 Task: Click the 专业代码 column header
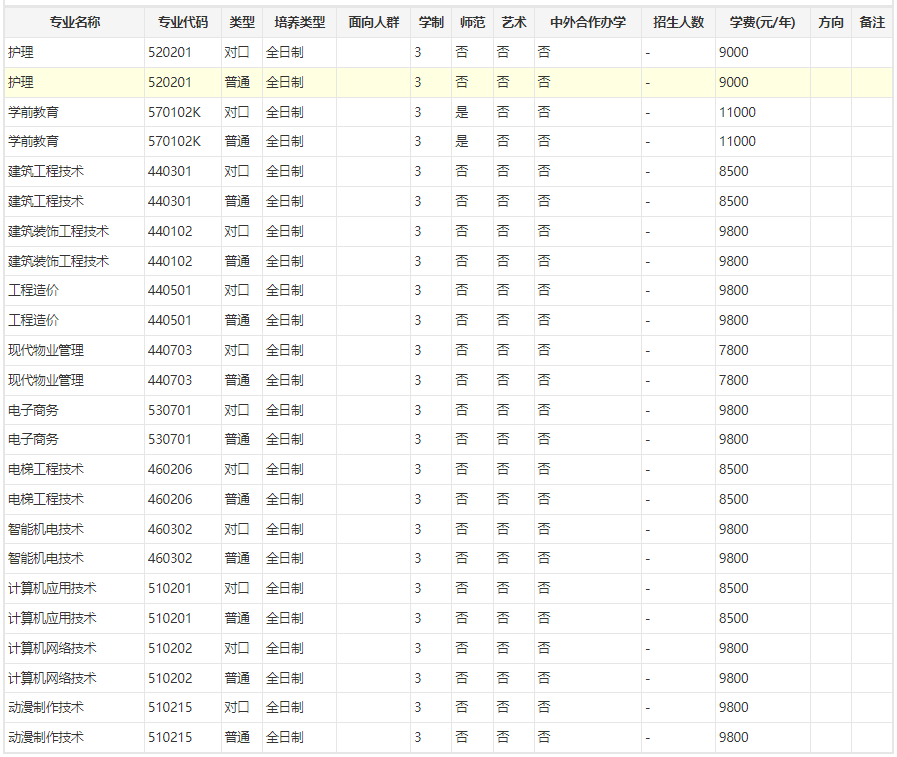(x=183, y=22)
